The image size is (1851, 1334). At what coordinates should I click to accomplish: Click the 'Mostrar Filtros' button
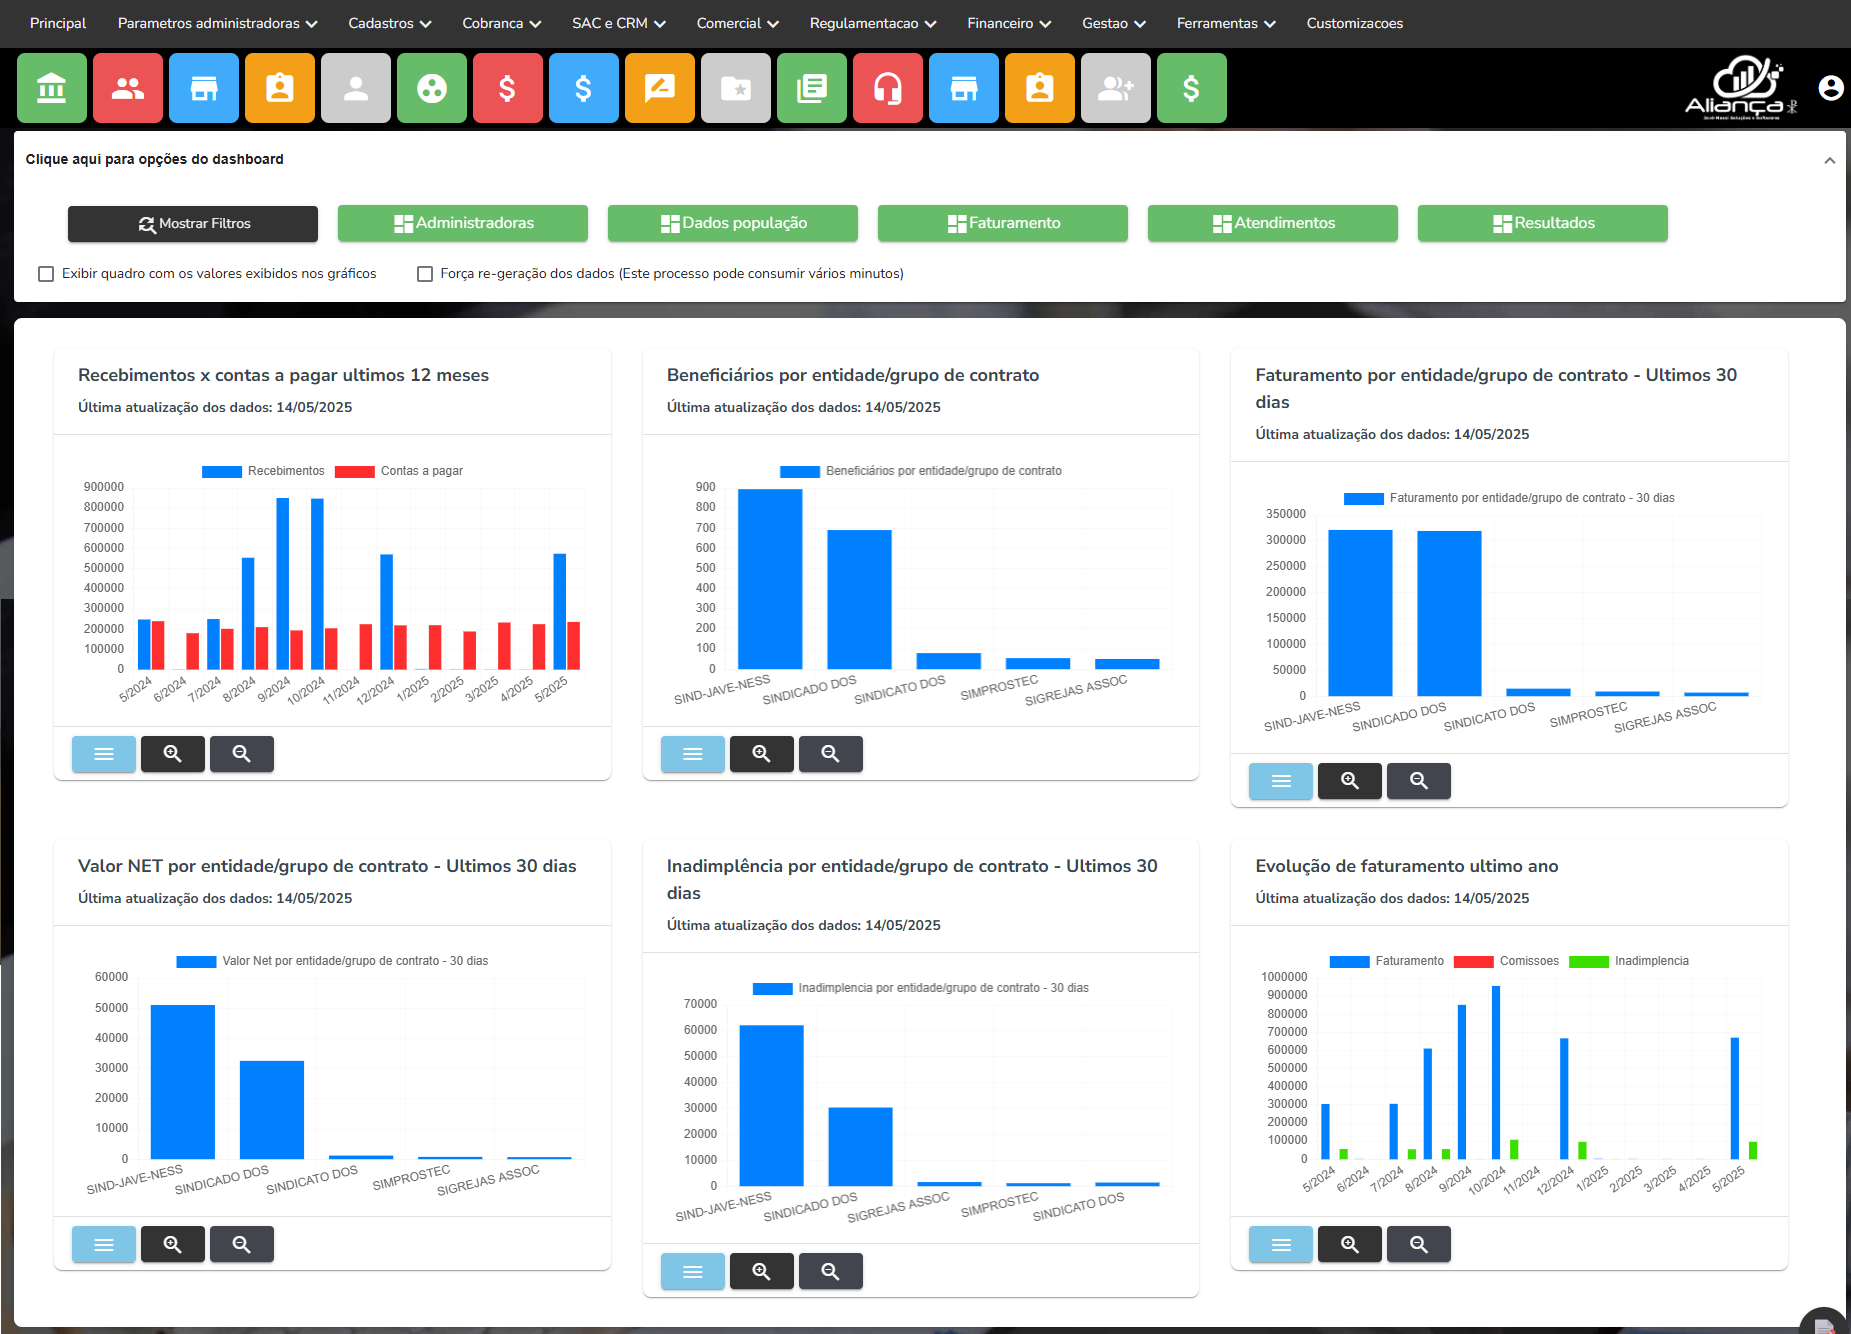pos(192,223)
